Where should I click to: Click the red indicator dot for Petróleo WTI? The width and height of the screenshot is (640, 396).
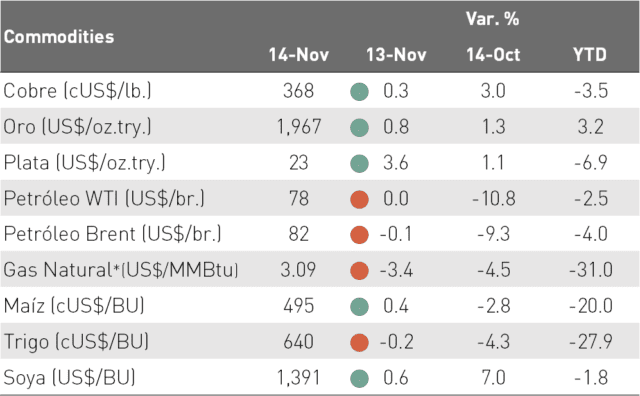[359, 199]
